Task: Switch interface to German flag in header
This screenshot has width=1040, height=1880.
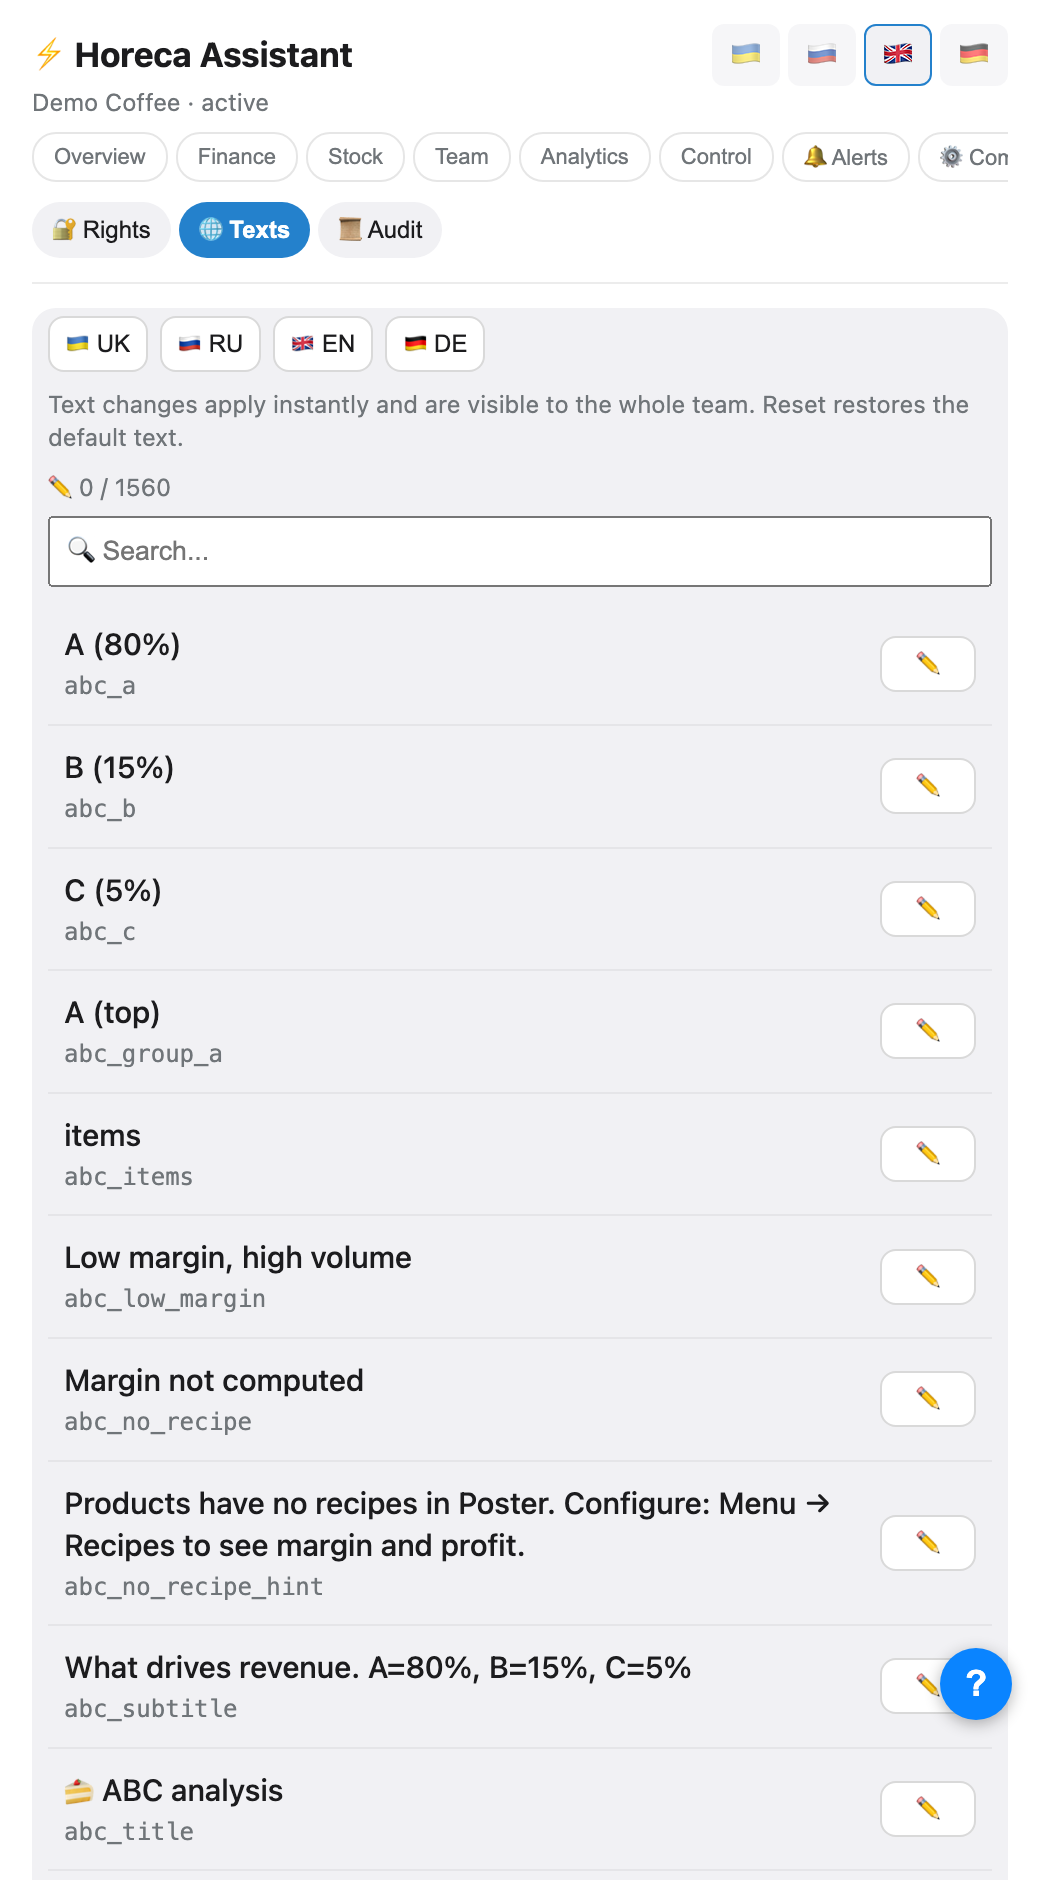Action: (x=974, y=55)
